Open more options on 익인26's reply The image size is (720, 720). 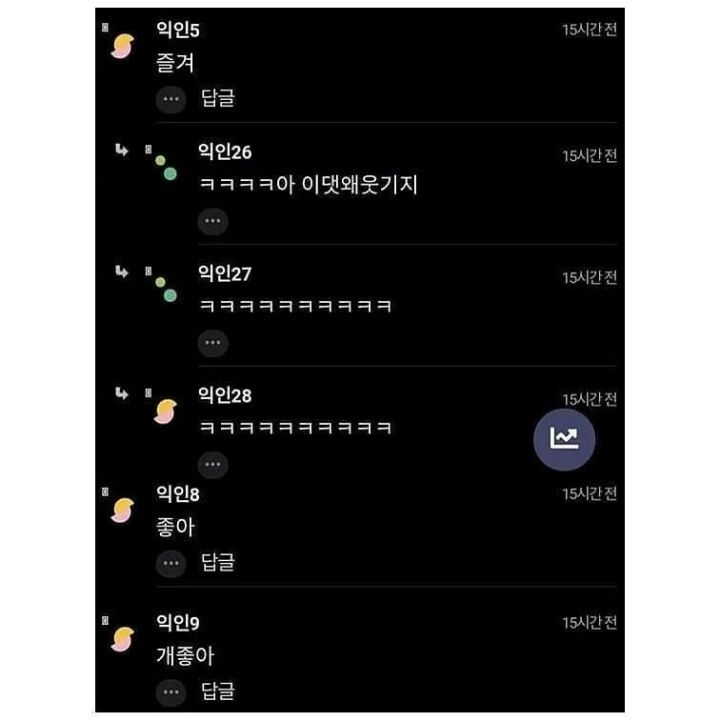213,221
